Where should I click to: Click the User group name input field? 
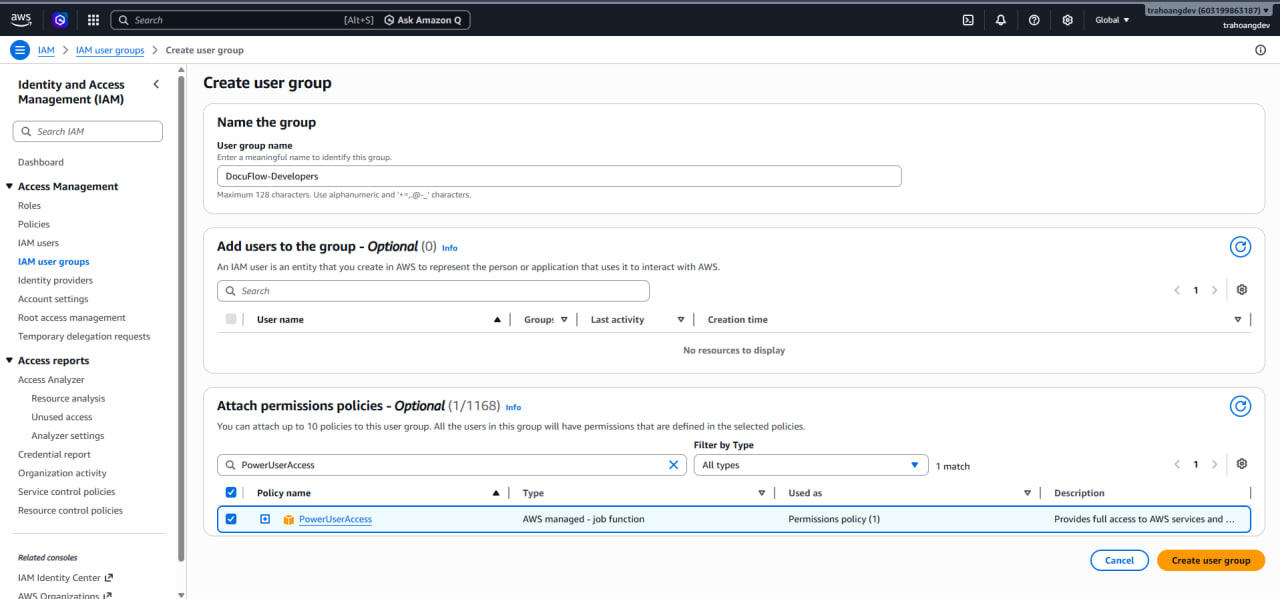click(x=559, y=176)
